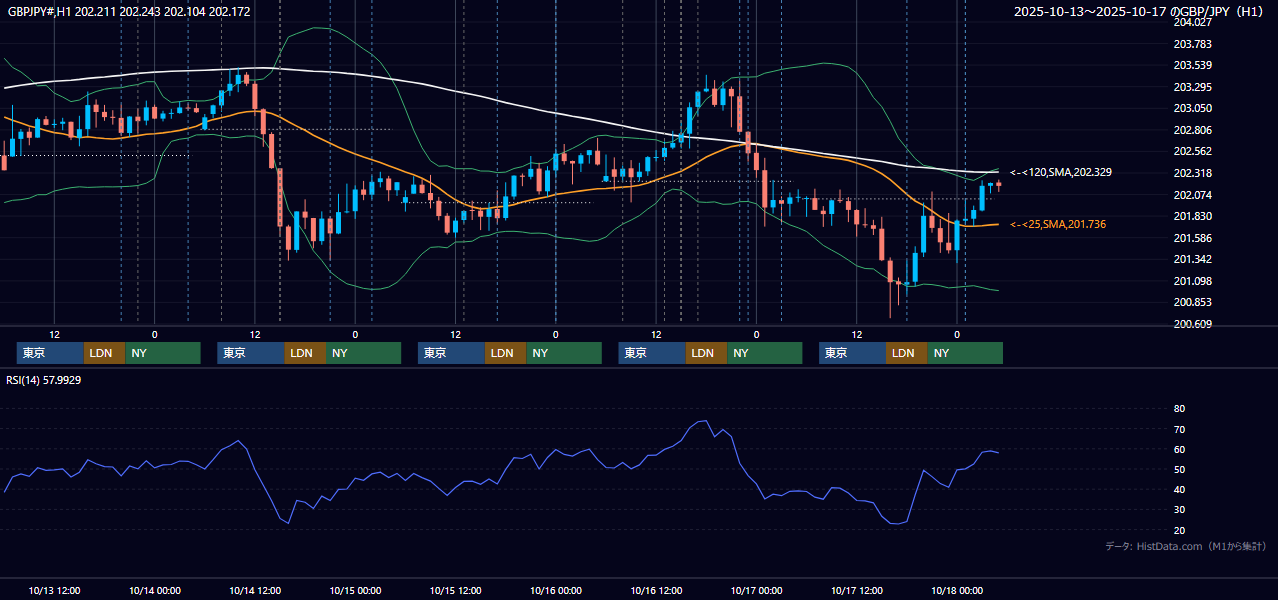The image size is (1278, 600).
Task: Click the 202.806 price axis label
Action: (x=1192, y=130)
